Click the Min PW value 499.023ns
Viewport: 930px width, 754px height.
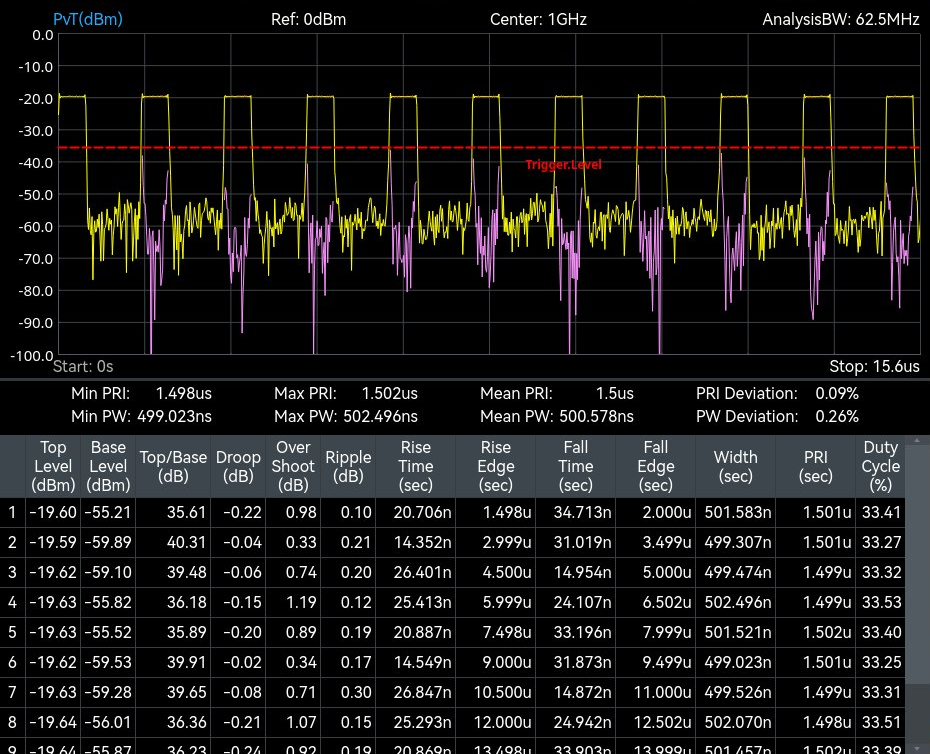[174, 416]
